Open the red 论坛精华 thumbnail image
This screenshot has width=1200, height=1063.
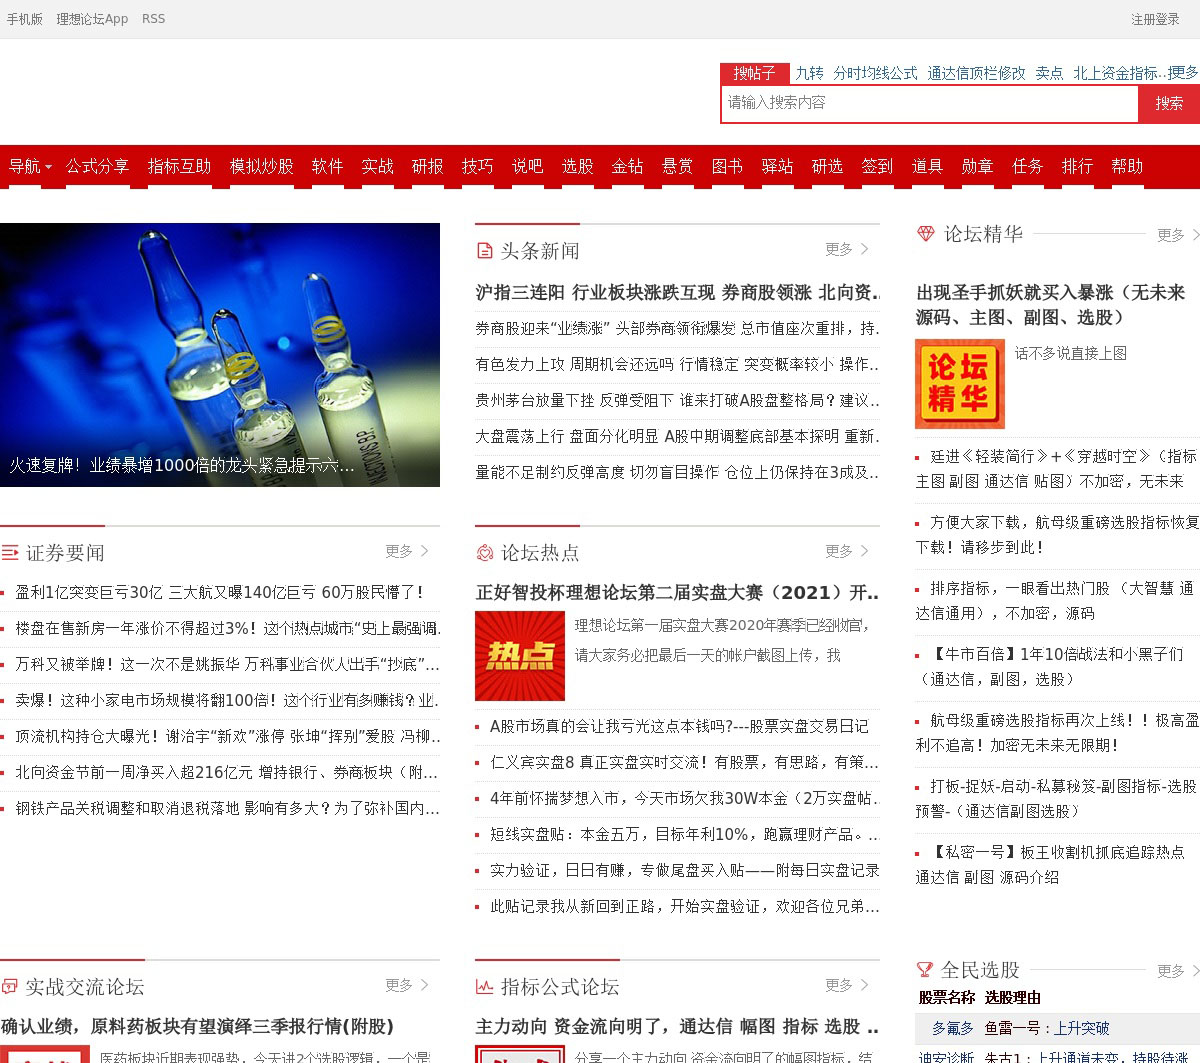pyautogui.click(x=960, y=384)
